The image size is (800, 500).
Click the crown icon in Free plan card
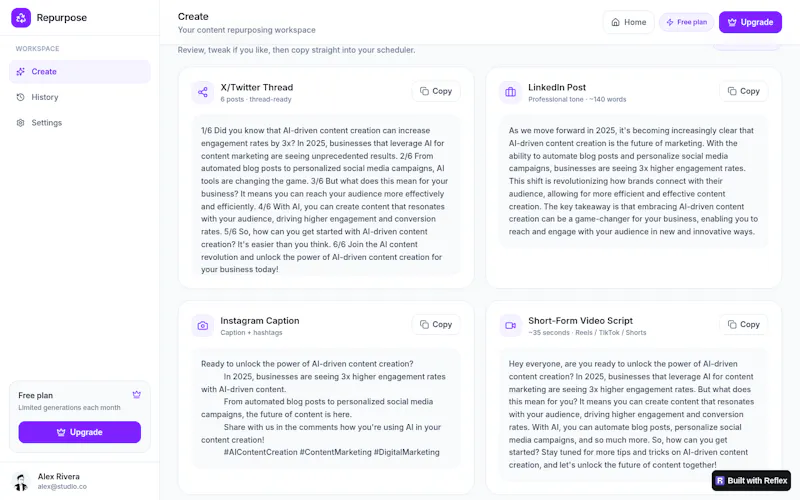[137, 395]
